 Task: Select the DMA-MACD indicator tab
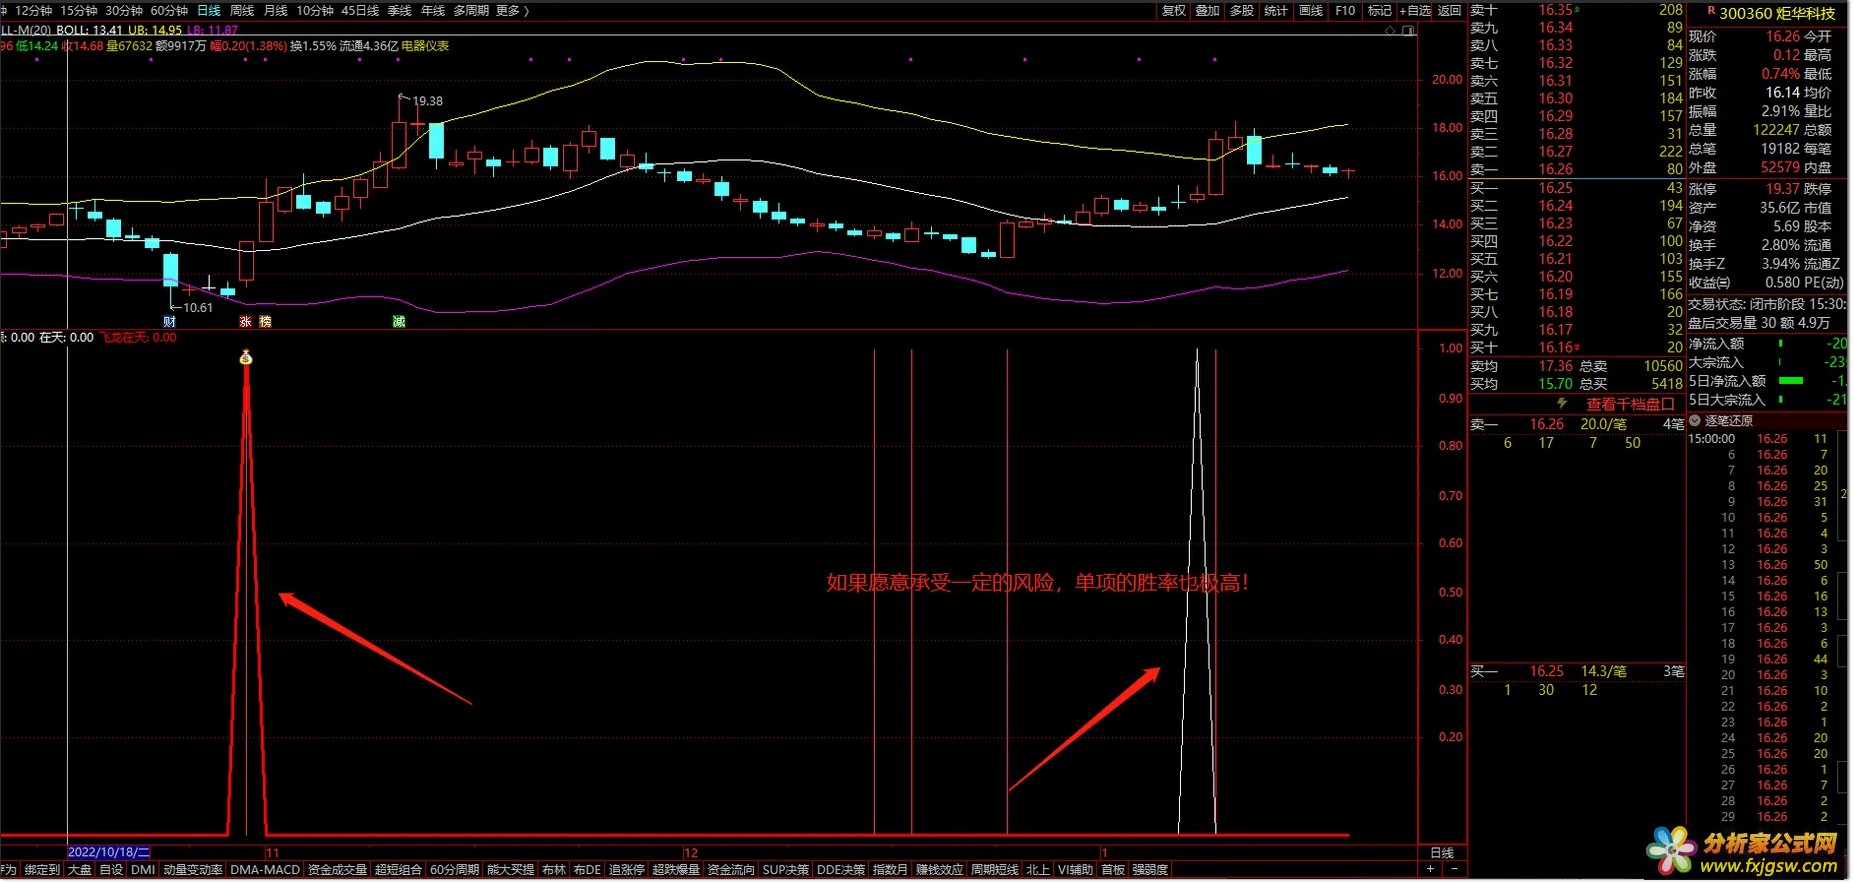click(x=265, y=870)
